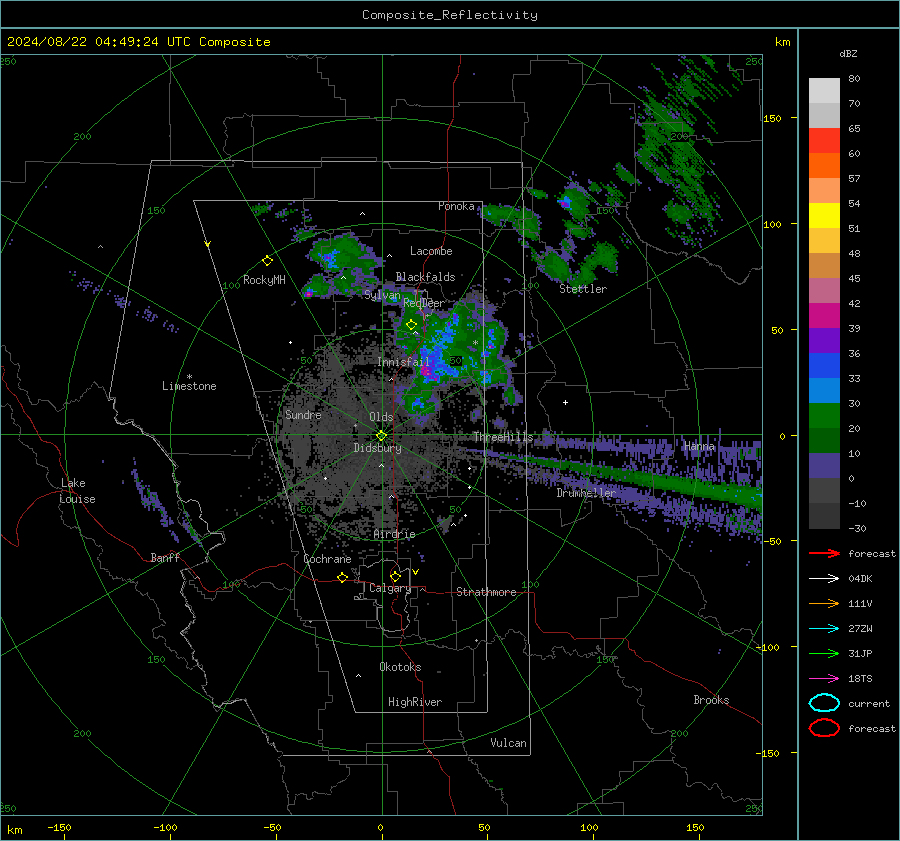Click the cyan current ellipse icon

pos(824,703)
